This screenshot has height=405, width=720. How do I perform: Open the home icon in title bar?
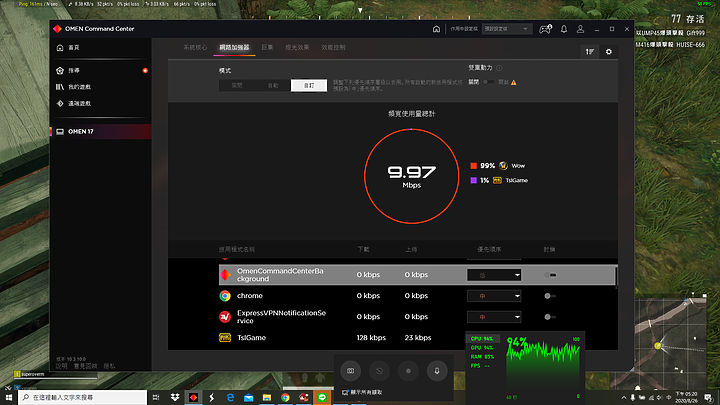(x=436, y=29)
